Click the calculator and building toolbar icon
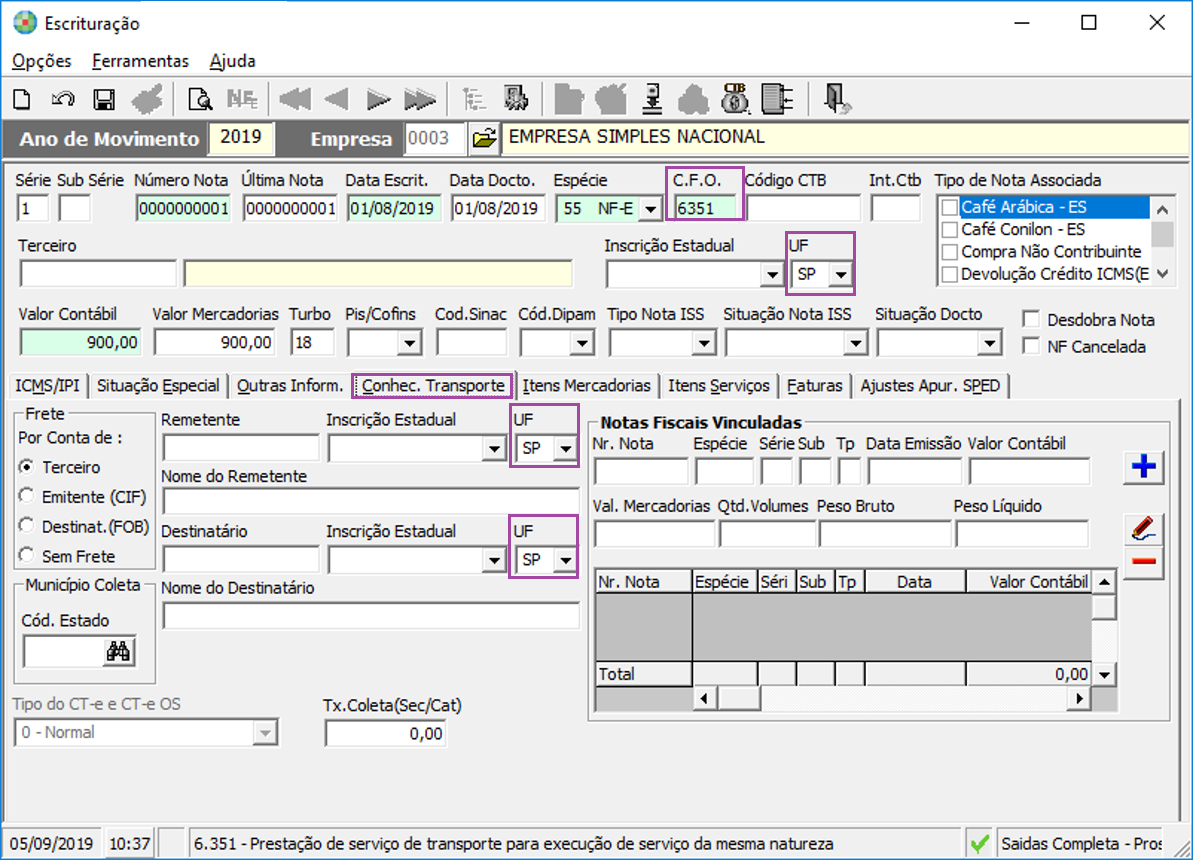Viewport: 1193px width, 861px height. click(516, 100)
